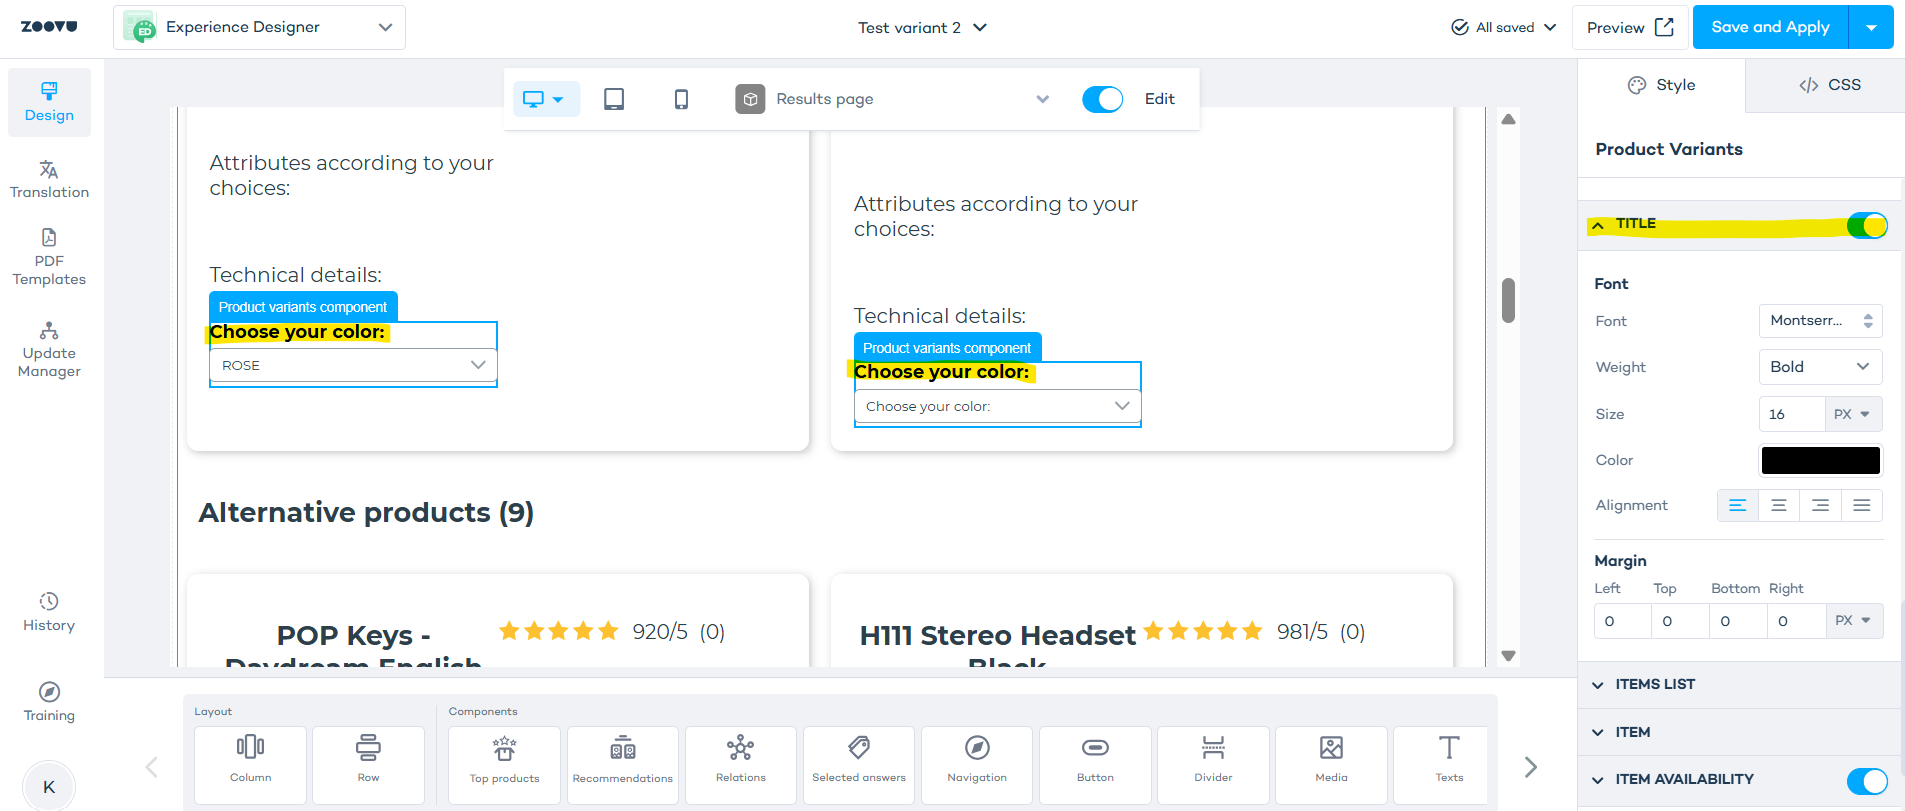Open the font Weight dropdown
Screen dimensions: 1905x811
click(x=1820, y=367)
